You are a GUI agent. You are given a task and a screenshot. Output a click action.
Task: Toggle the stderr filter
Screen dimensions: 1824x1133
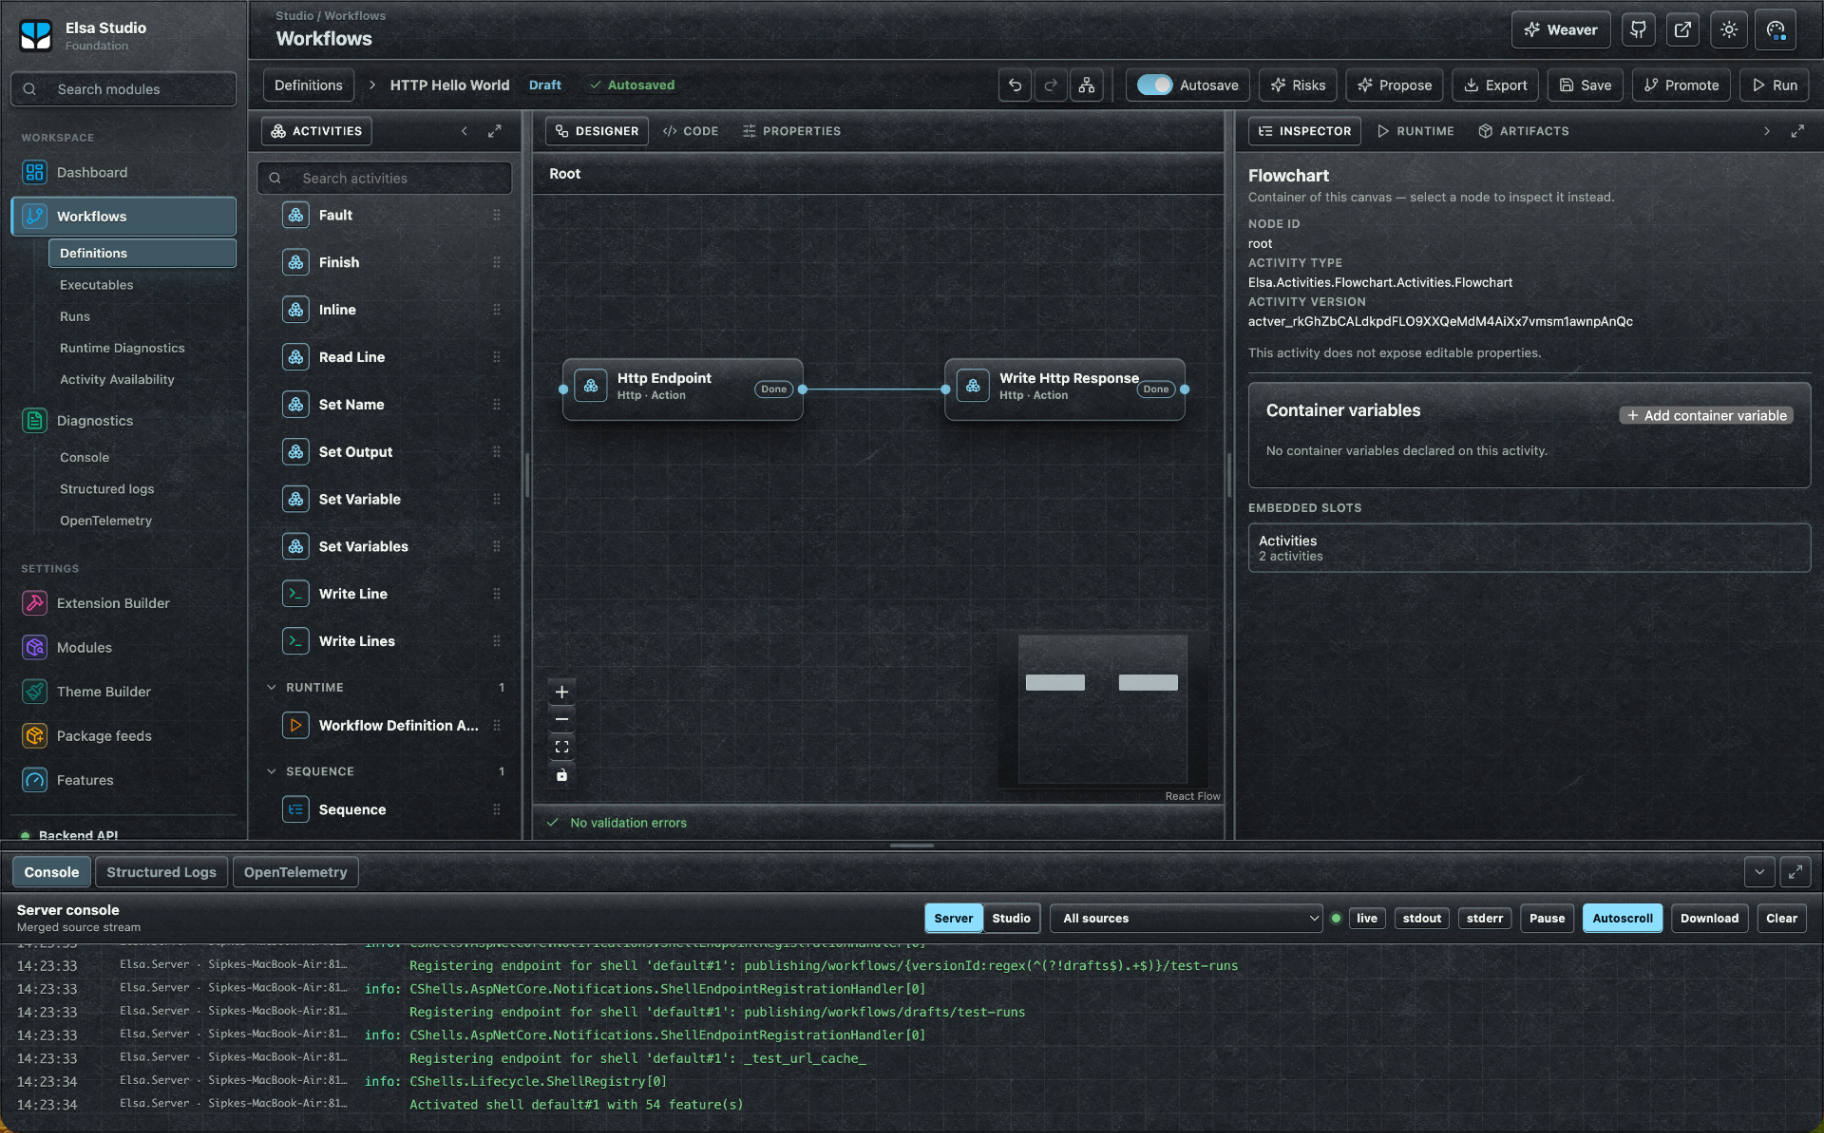point(1484,918)
